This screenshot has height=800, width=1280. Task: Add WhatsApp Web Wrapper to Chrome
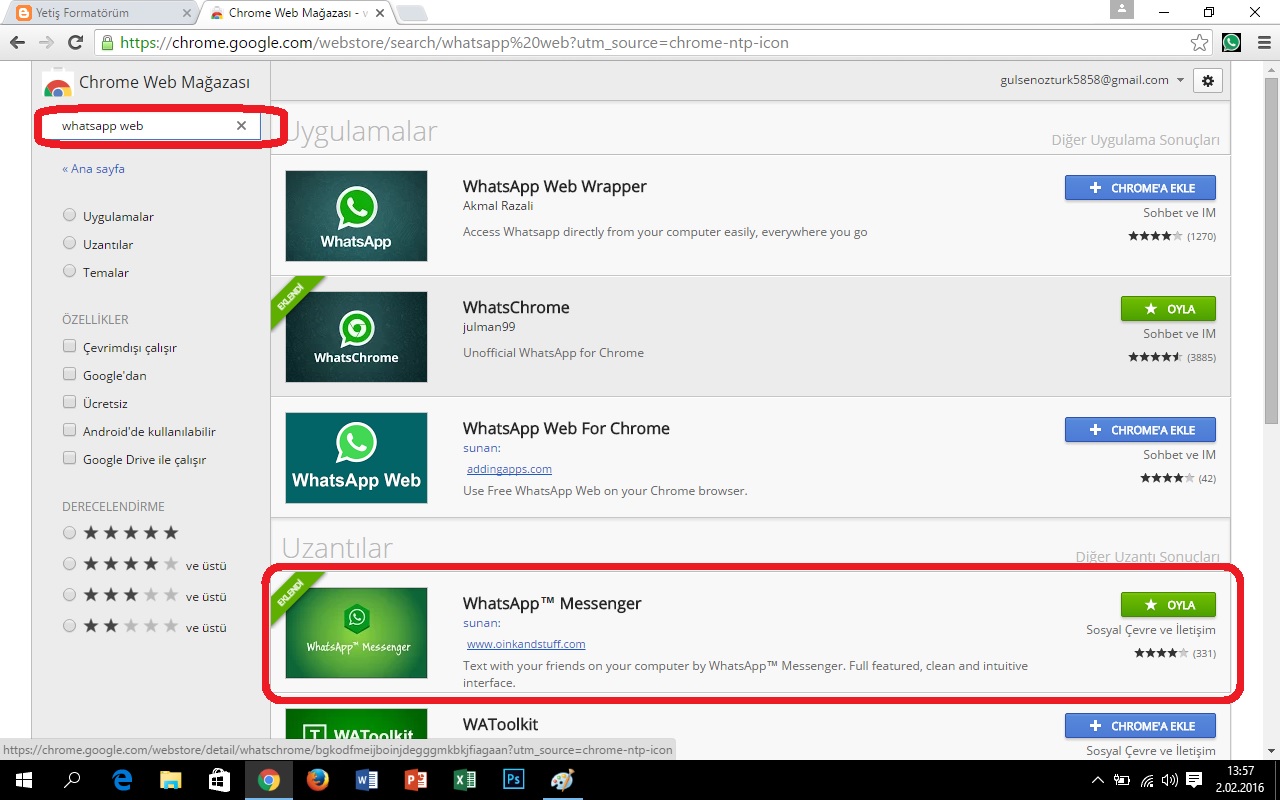point(1141,188)
